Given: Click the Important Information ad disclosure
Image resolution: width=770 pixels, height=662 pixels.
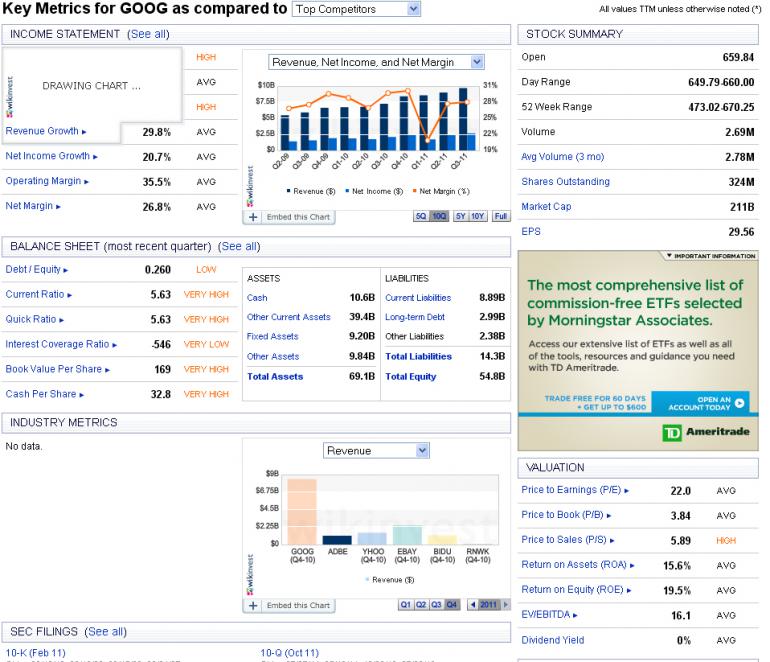Looking at the screenshot, I should click(711, 256).
